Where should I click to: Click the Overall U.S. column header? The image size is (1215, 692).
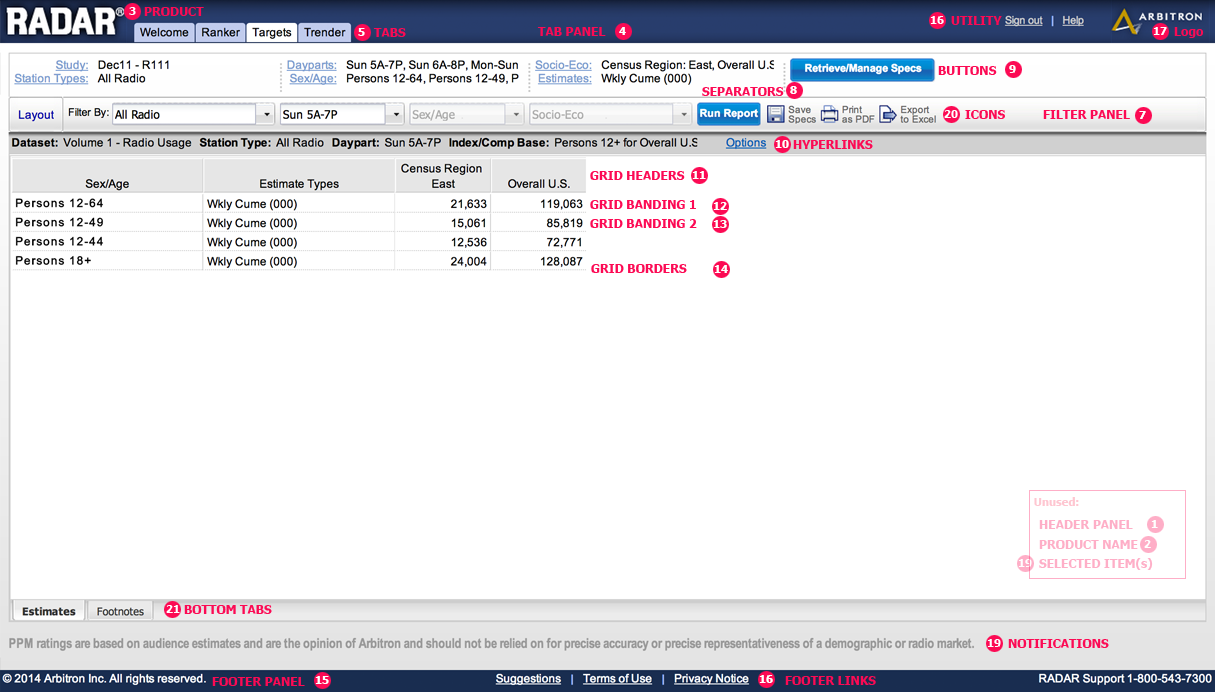click(x=539, y=176)
